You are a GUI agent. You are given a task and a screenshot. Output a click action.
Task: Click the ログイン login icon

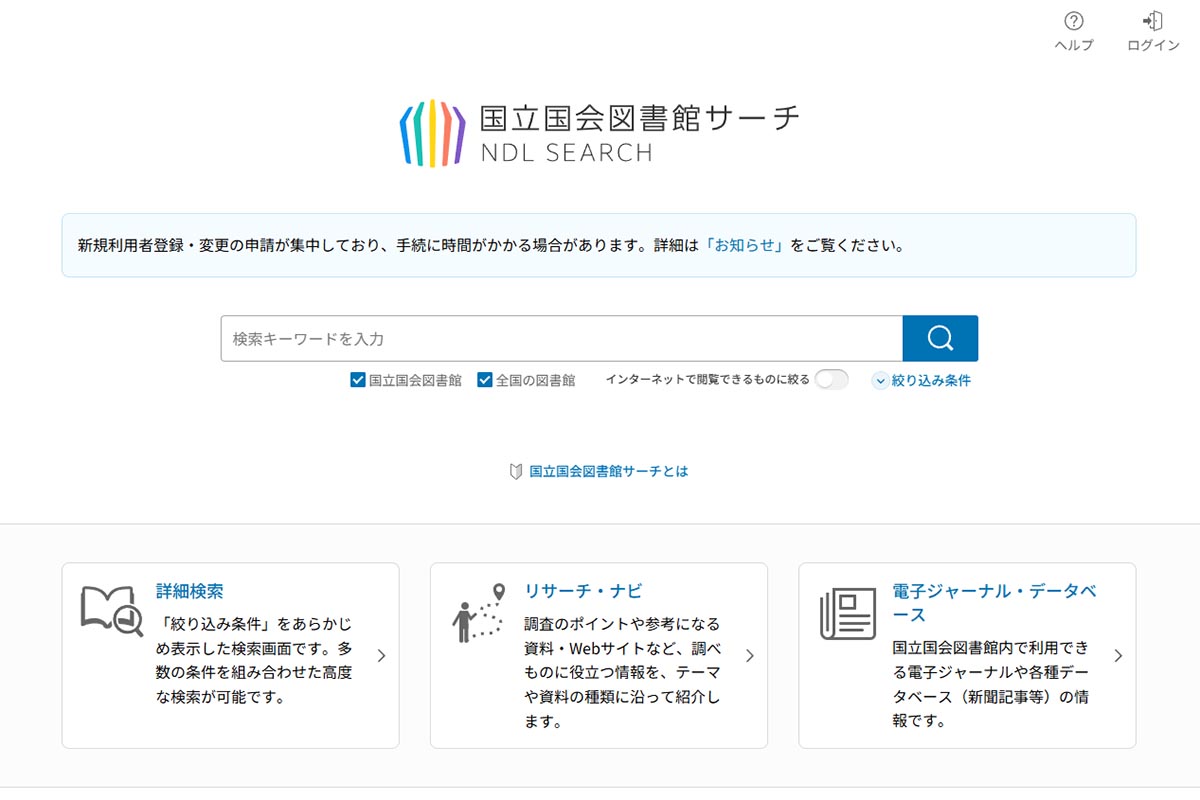click(1153, 21)
